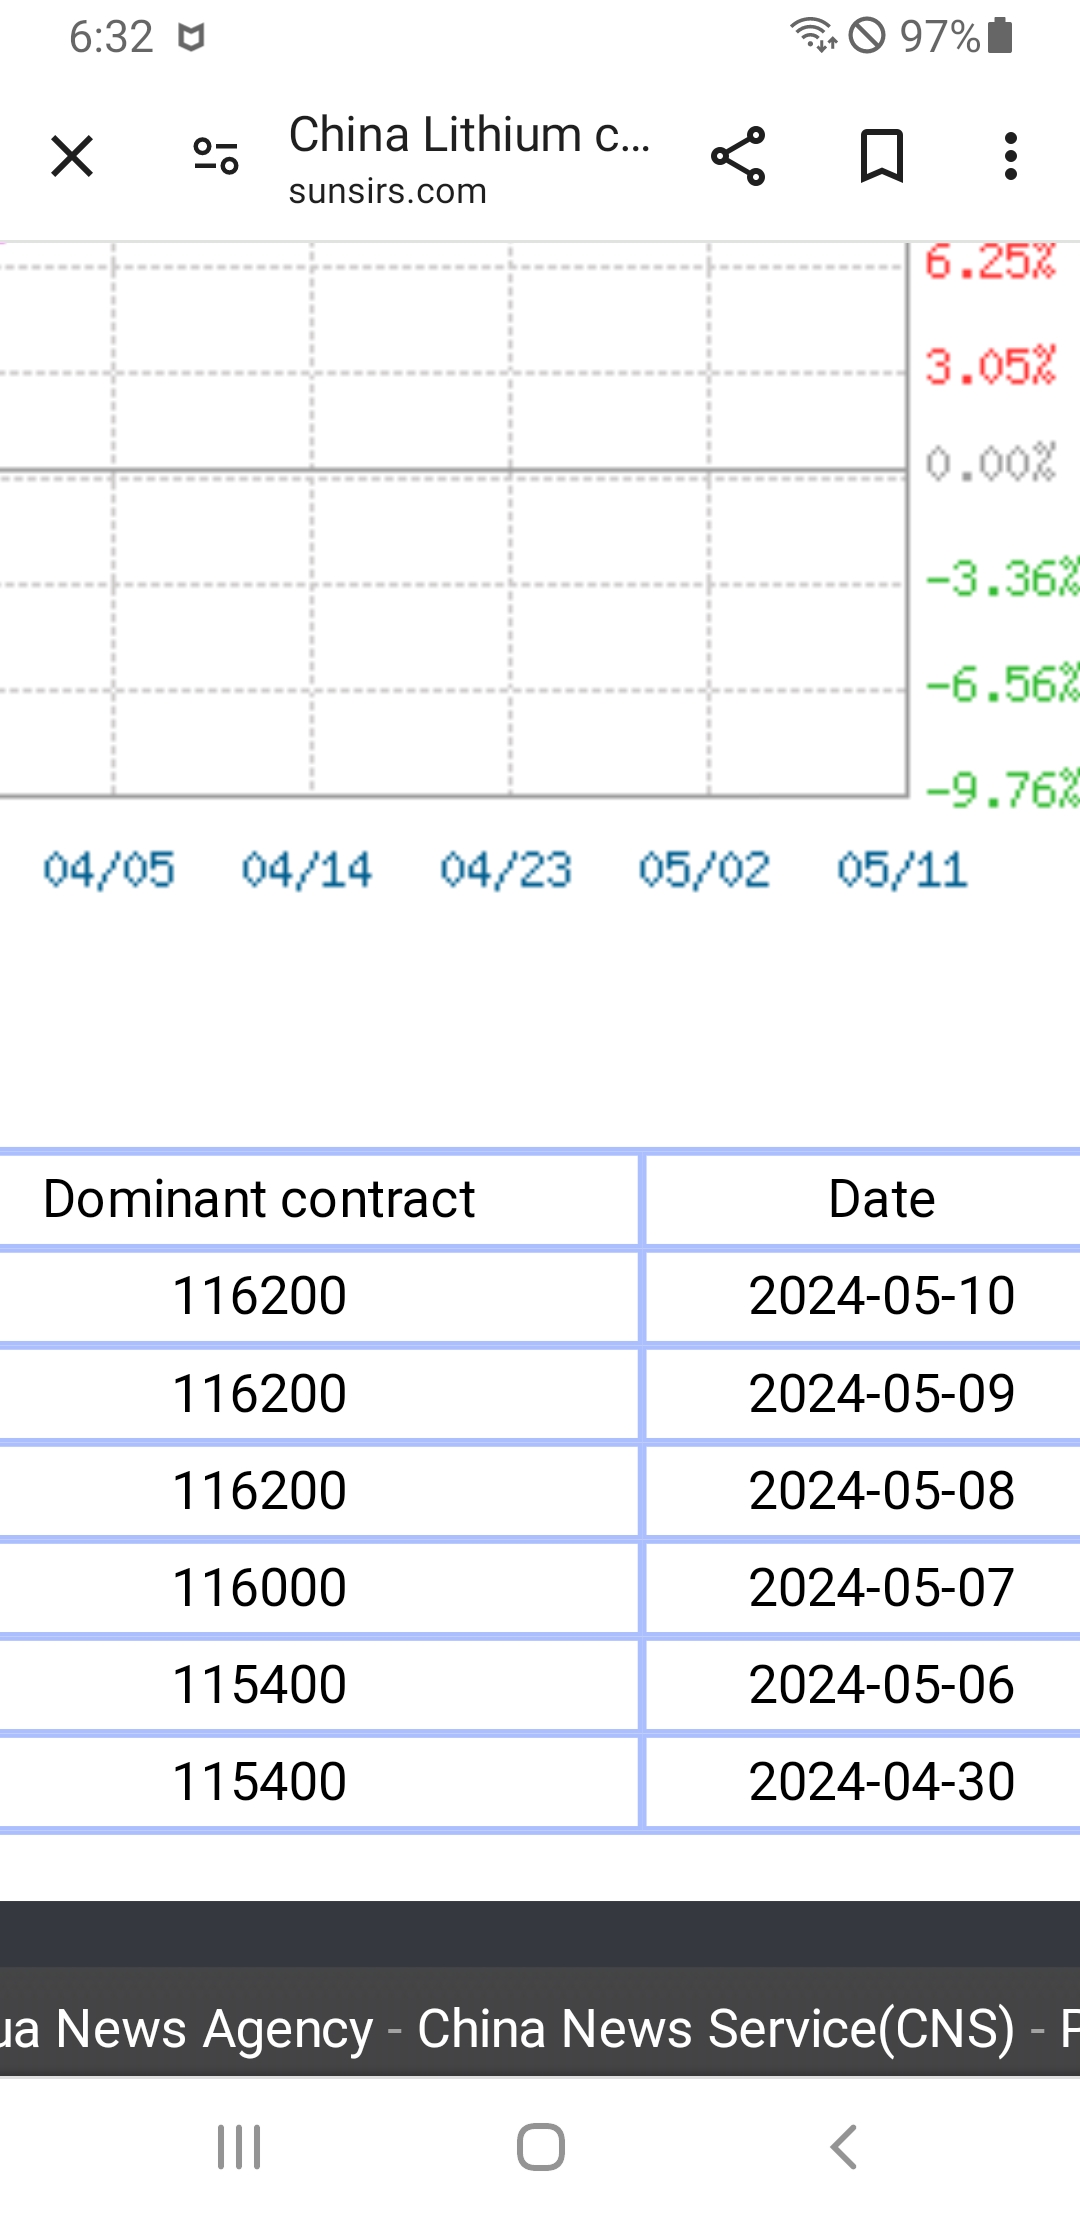Open the three-dot overflow menu
The image size is (1080, 2220).
[x=1011, y=156]
